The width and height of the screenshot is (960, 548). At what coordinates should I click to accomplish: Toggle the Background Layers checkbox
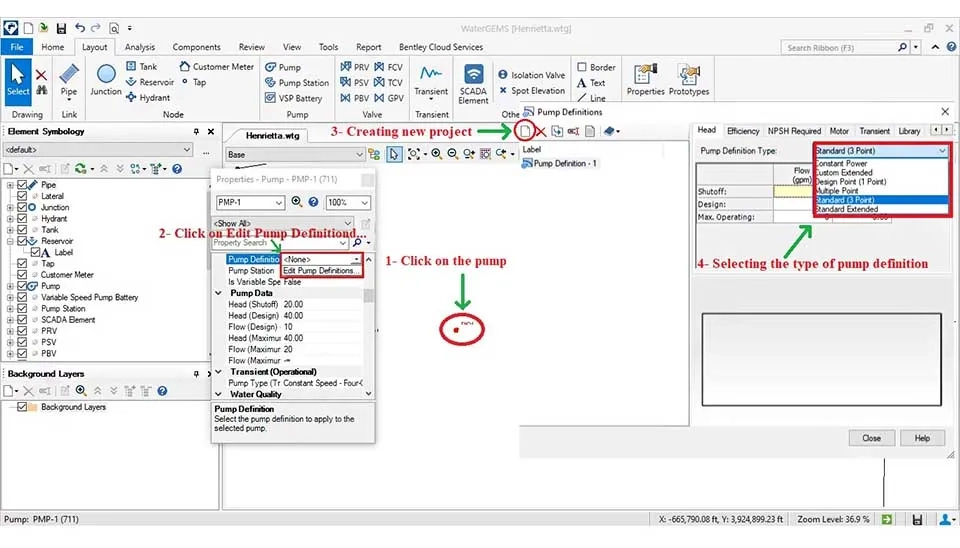[22, 407]
